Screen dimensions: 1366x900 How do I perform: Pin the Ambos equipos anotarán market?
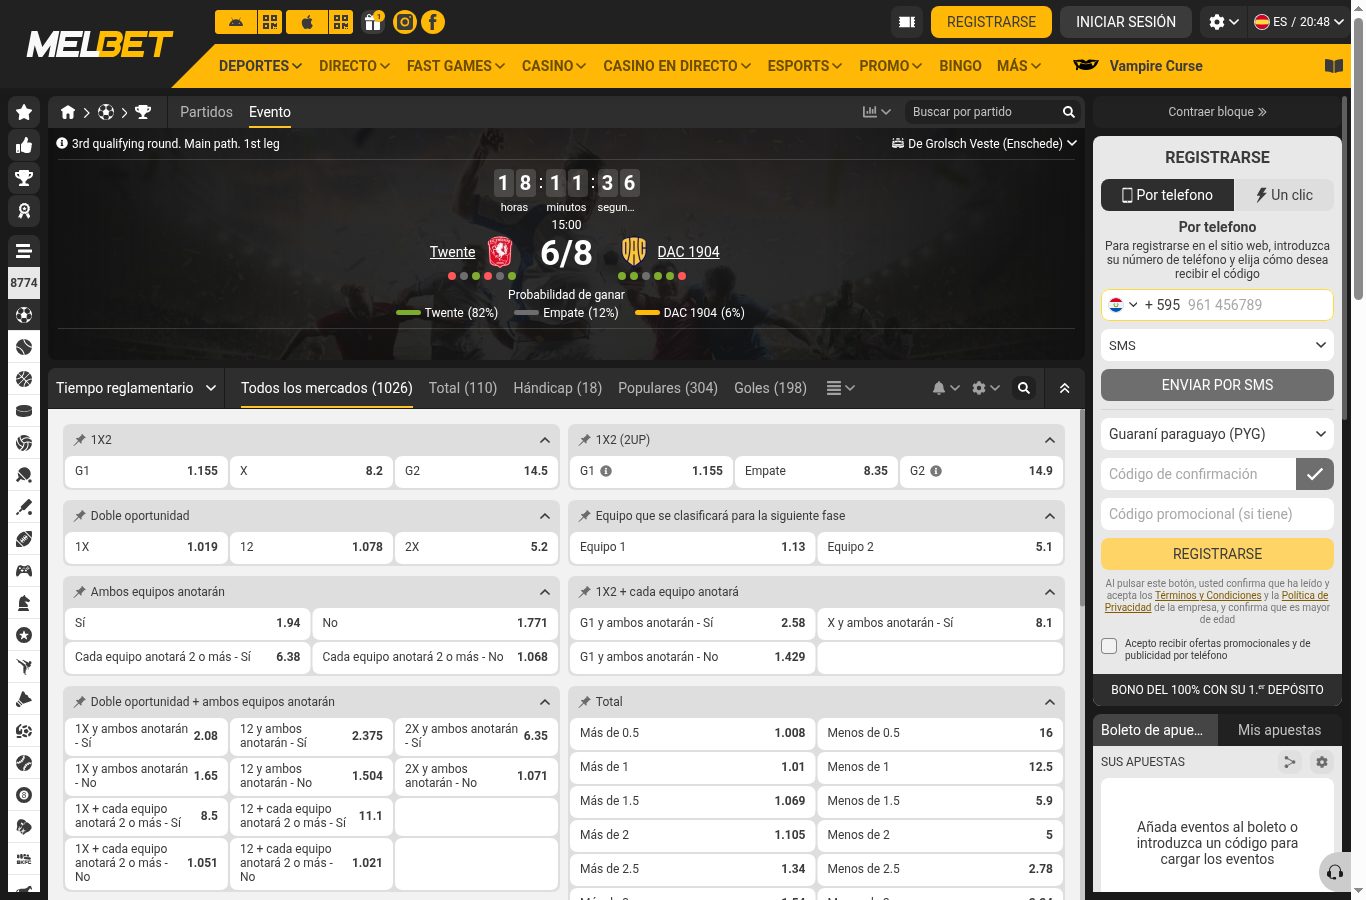click(80, 592)
